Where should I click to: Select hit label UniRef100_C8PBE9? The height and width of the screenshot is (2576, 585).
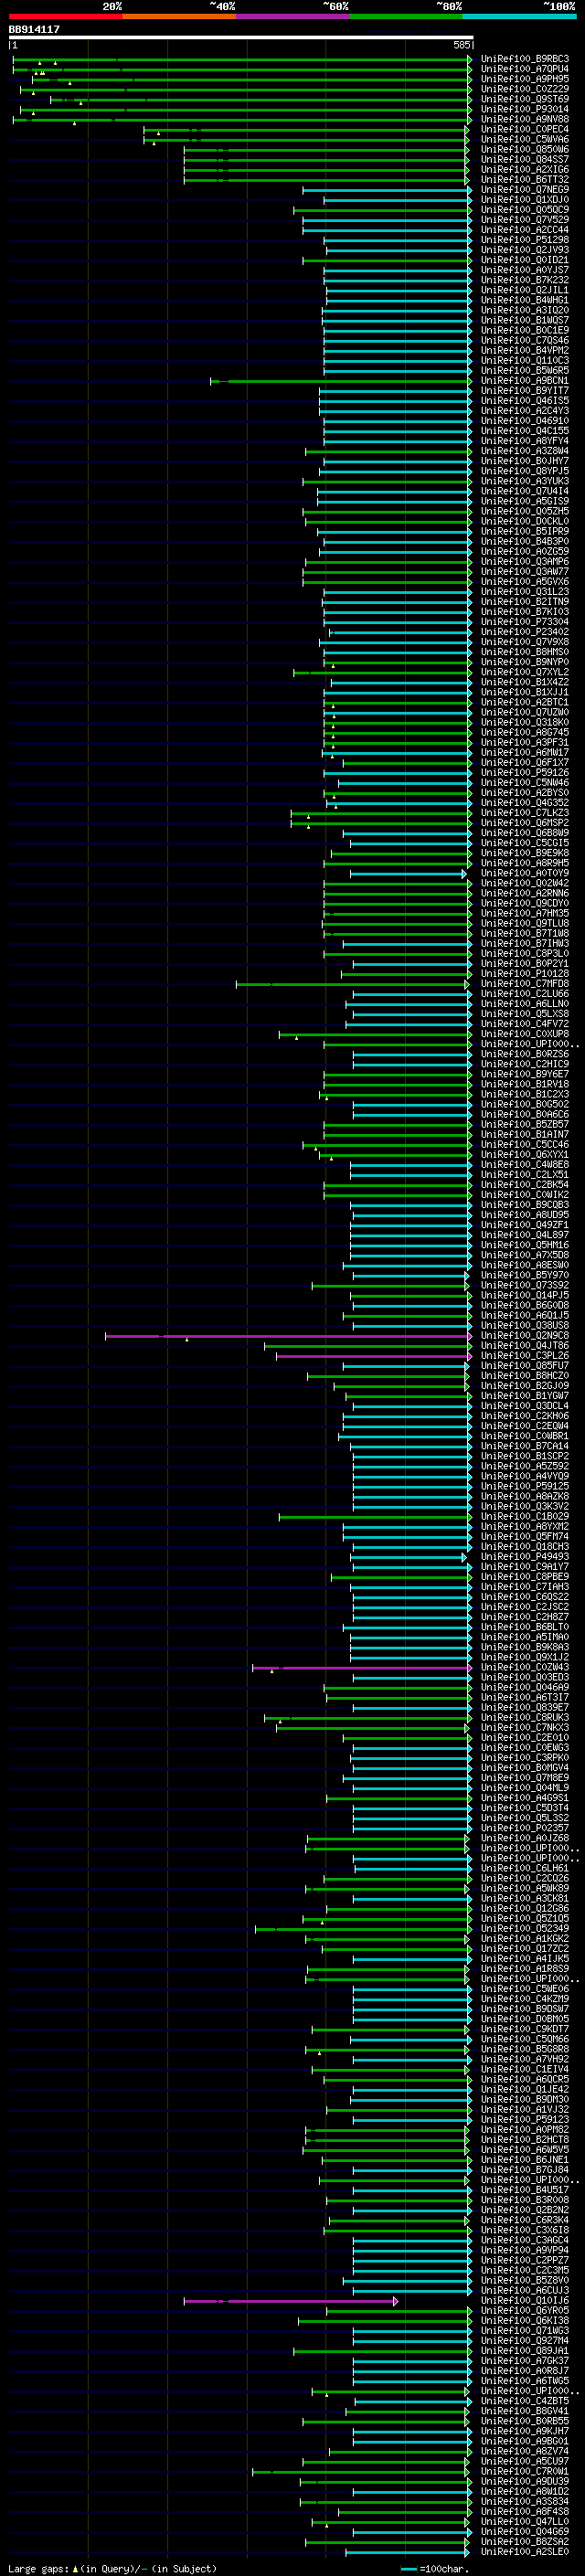coord(524,1577)
